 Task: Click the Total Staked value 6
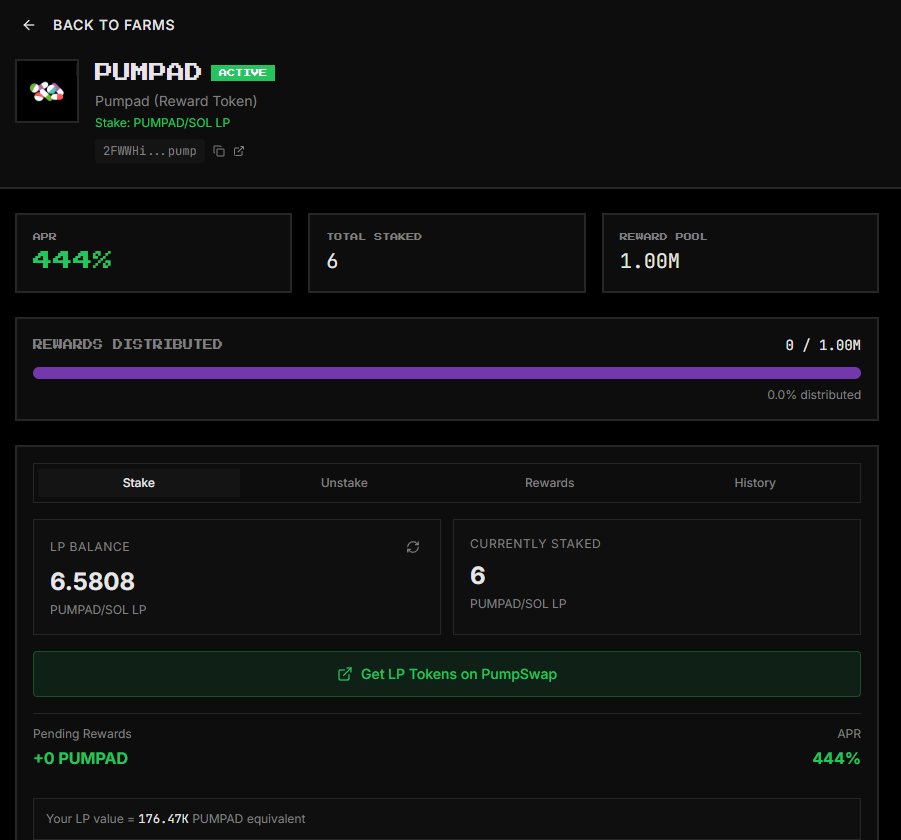[332, 261]
